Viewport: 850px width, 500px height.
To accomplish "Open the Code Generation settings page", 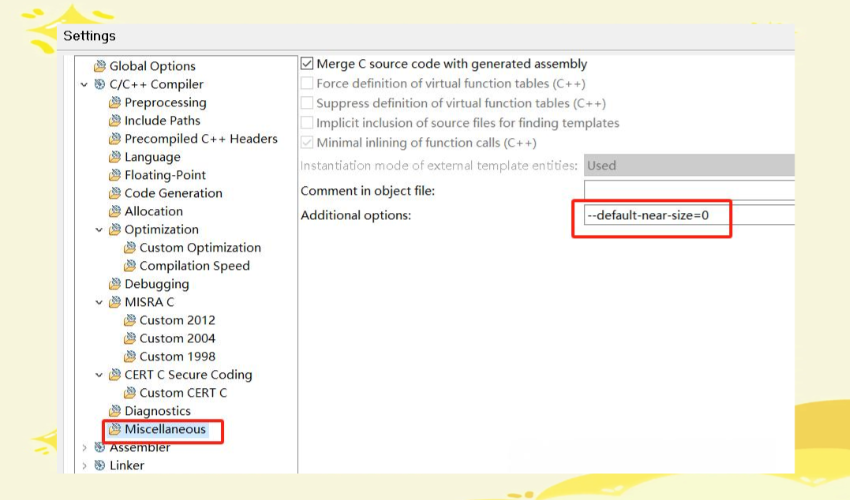I will pyautogui.click(x=173, y=193).
